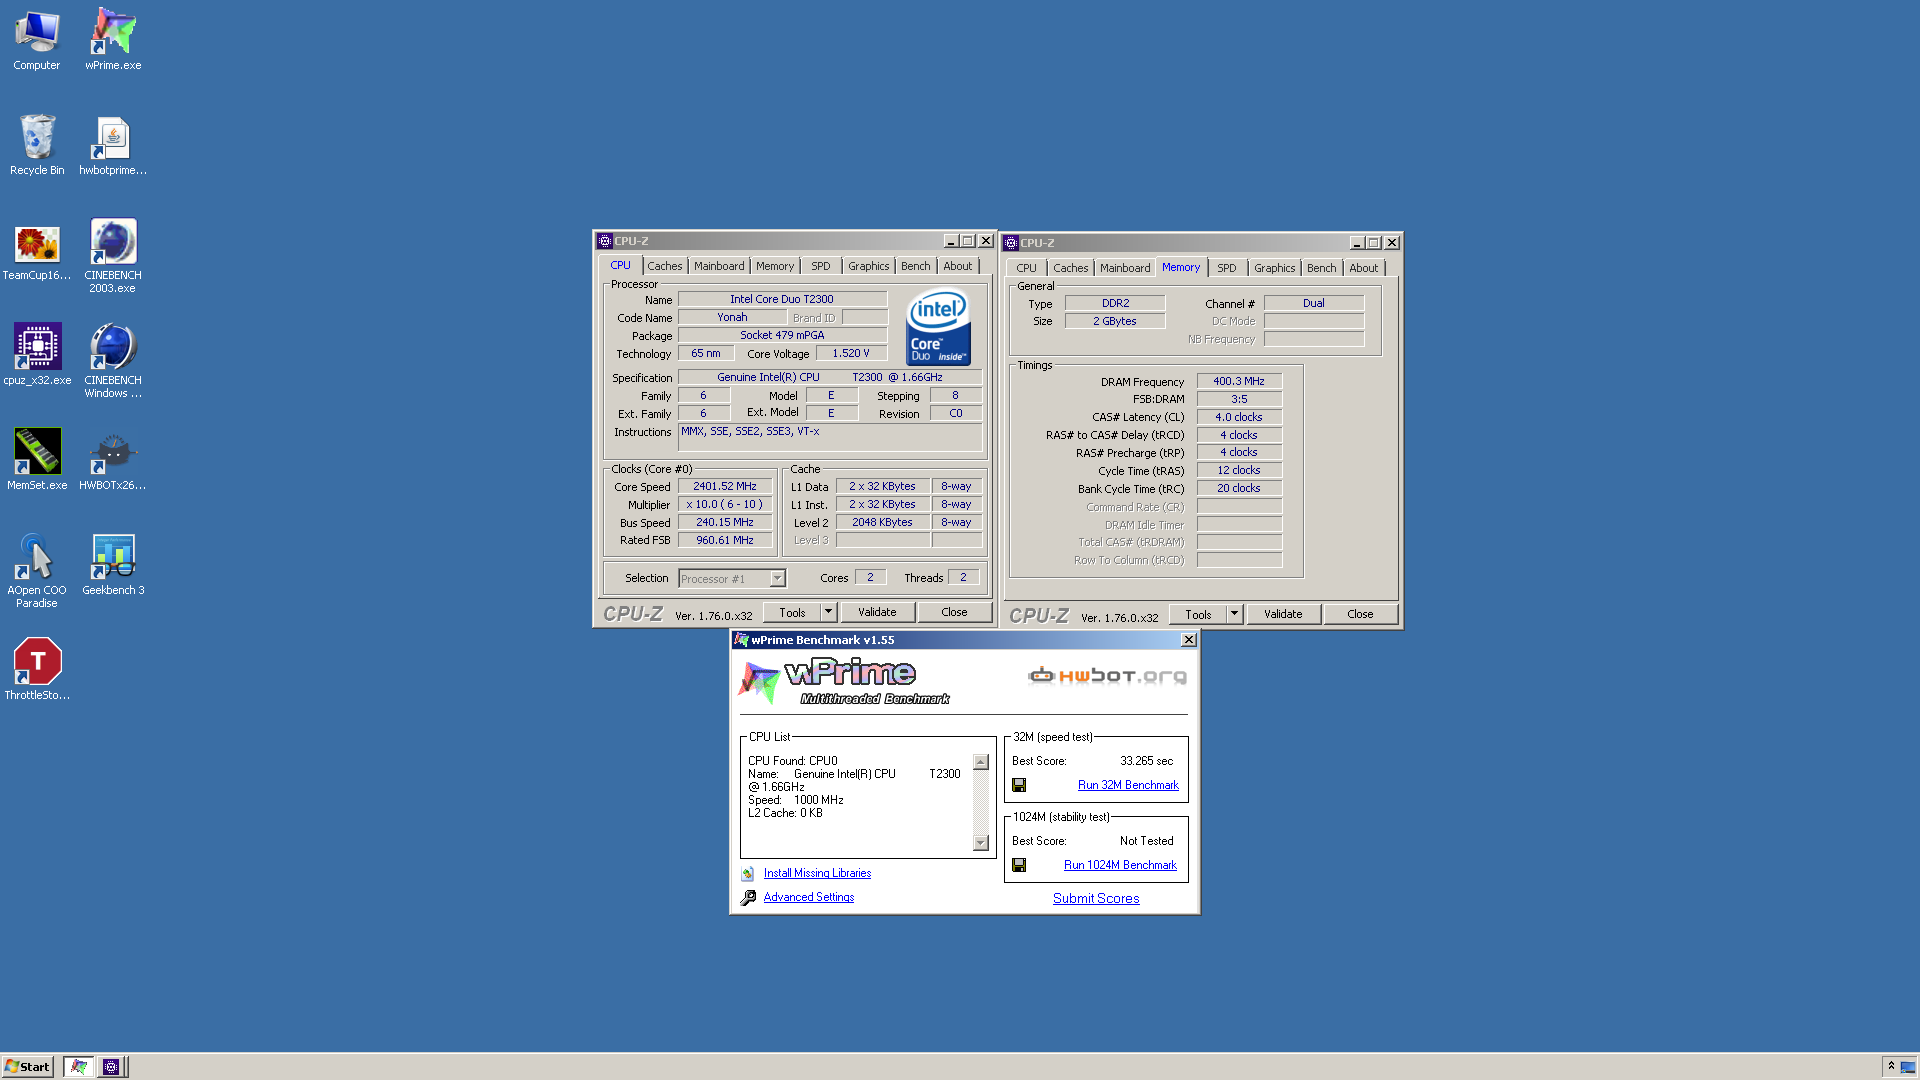This screenshot has width=1920, height=1080.
Task: Open the Recycle Bin icon
Action: pos(37,145)
